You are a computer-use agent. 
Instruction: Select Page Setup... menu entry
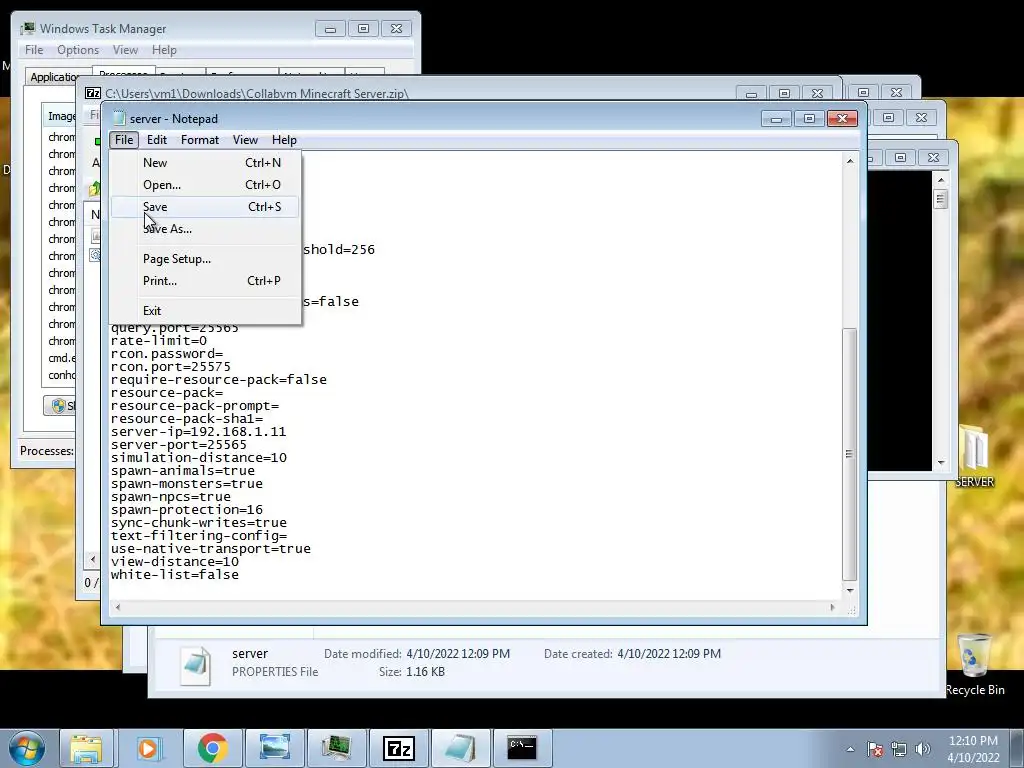[205, 259]
